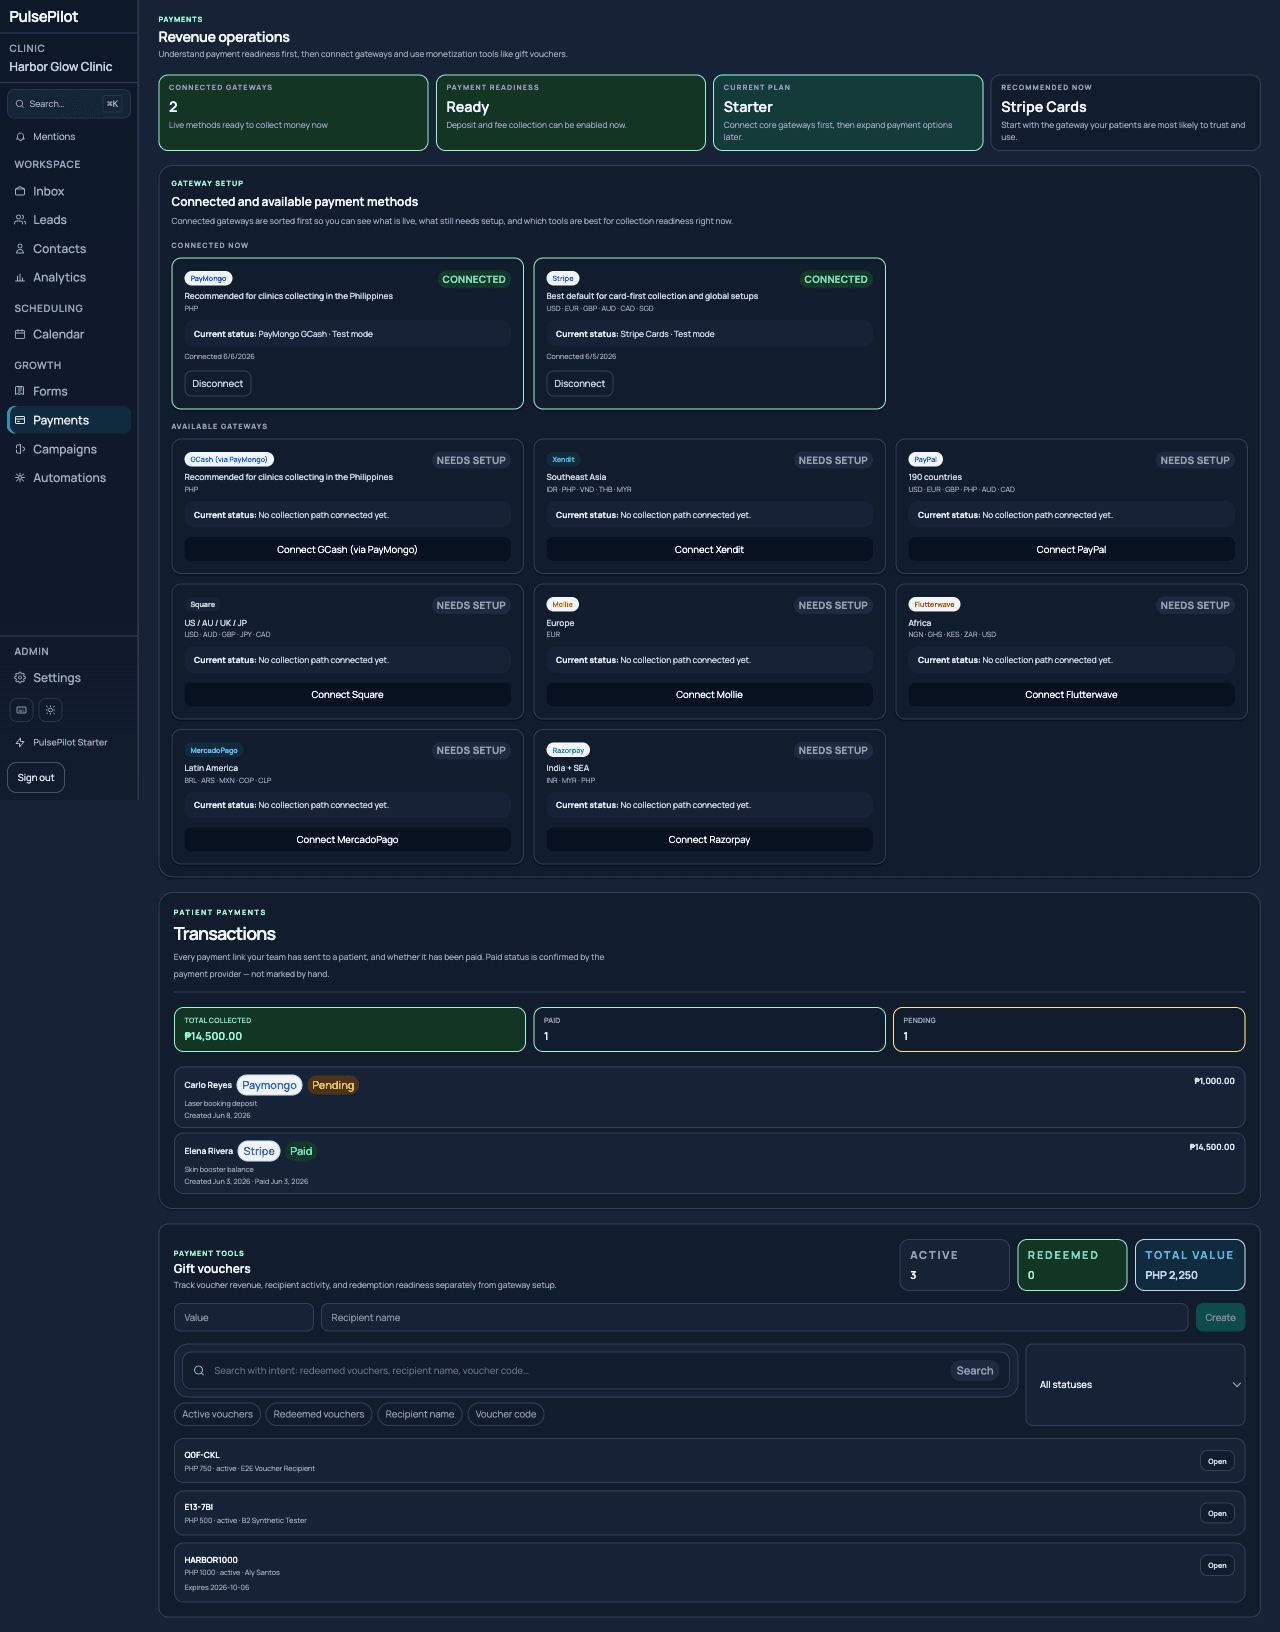Click the Total Collected ₱14,500.00 tile
Viewport: 1280px width, 1632px height.
pyautogui.click(x=349, y=1030)
